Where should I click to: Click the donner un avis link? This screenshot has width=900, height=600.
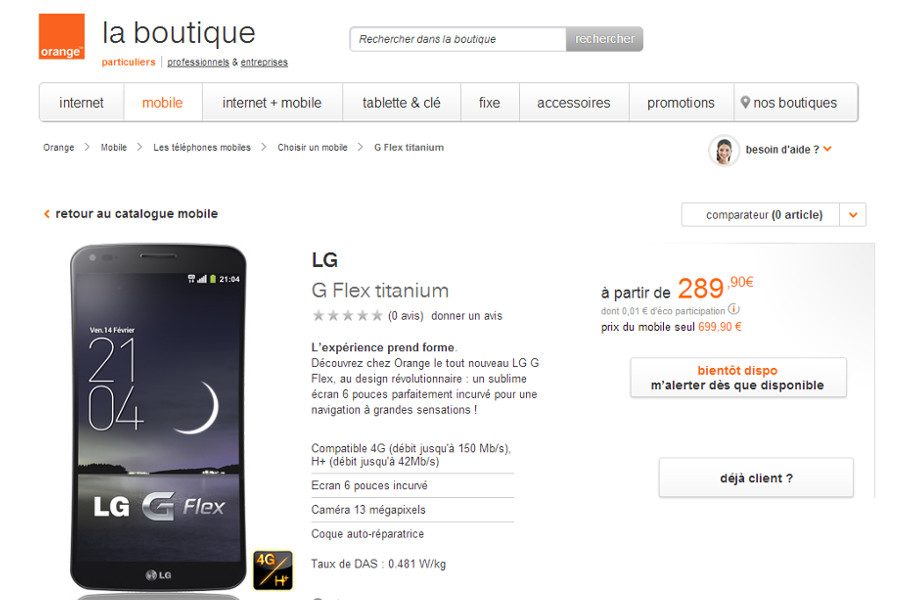coord(467,316)
